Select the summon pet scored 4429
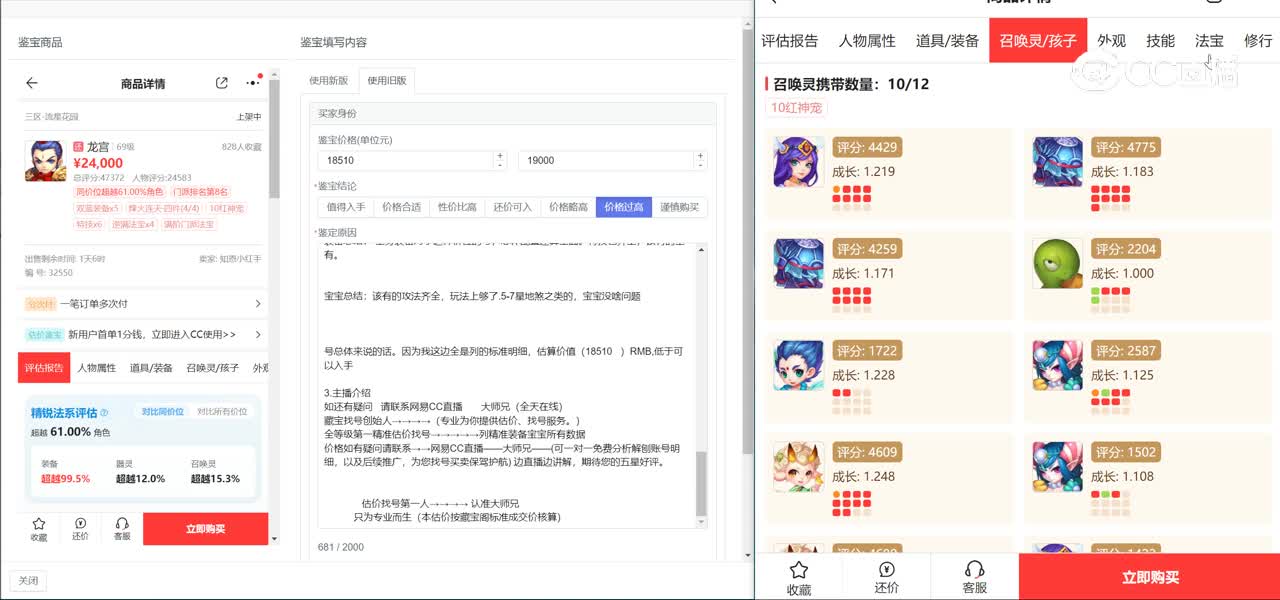Viewport: 1280px width, 600px height. (x=799, y=162)
